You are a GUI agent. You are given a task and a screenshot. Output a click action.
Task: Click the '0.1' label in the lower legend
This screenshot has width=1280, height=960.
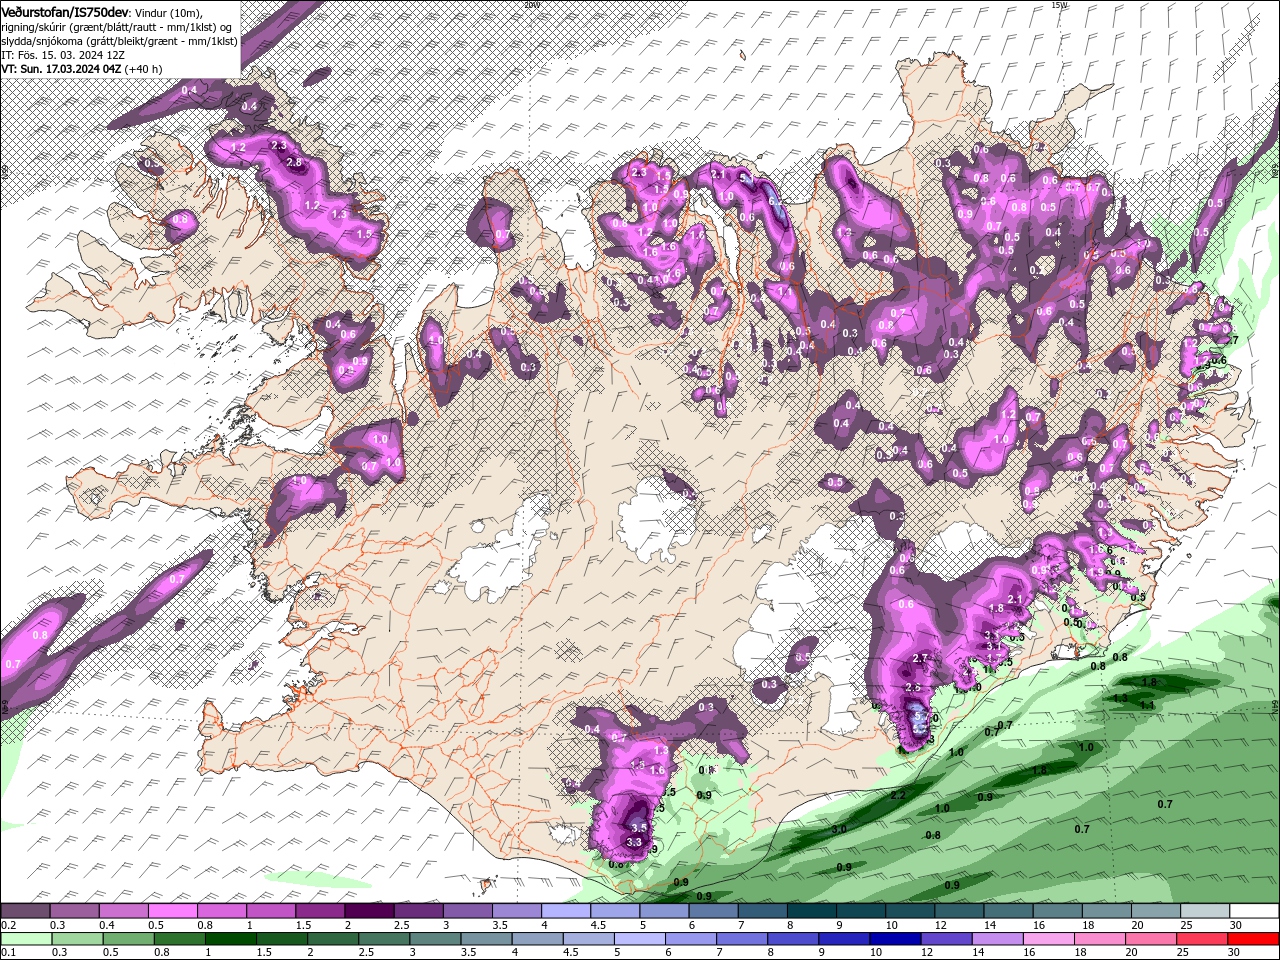8,952
